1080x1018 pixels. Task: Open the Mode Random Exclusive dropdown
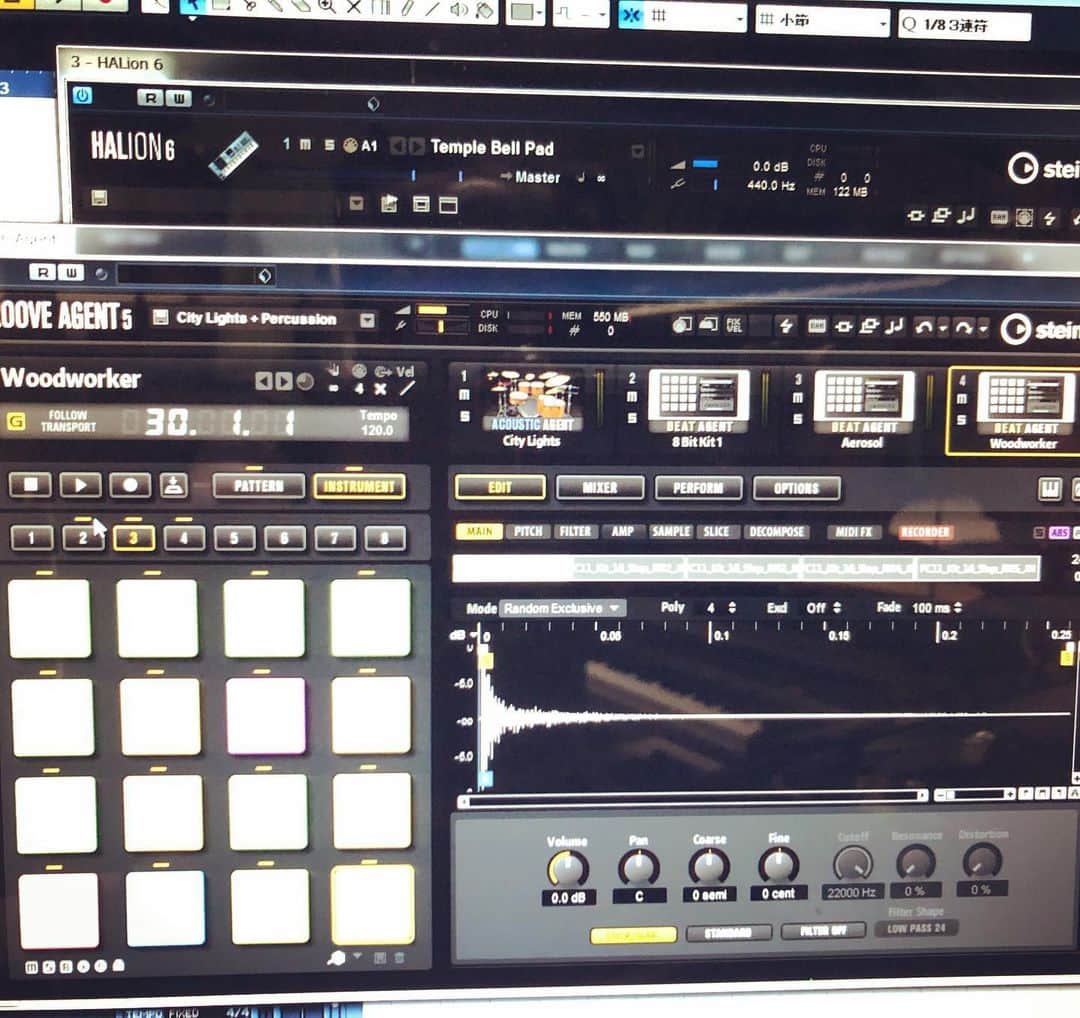pos(562,608)
